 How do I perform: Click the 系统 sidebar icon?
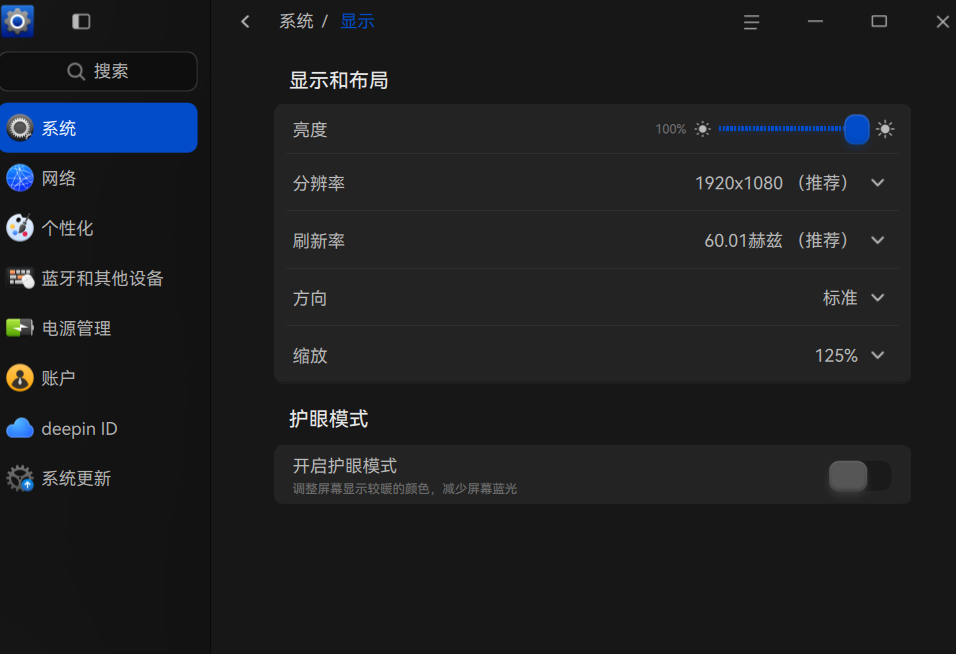[20, 128]
